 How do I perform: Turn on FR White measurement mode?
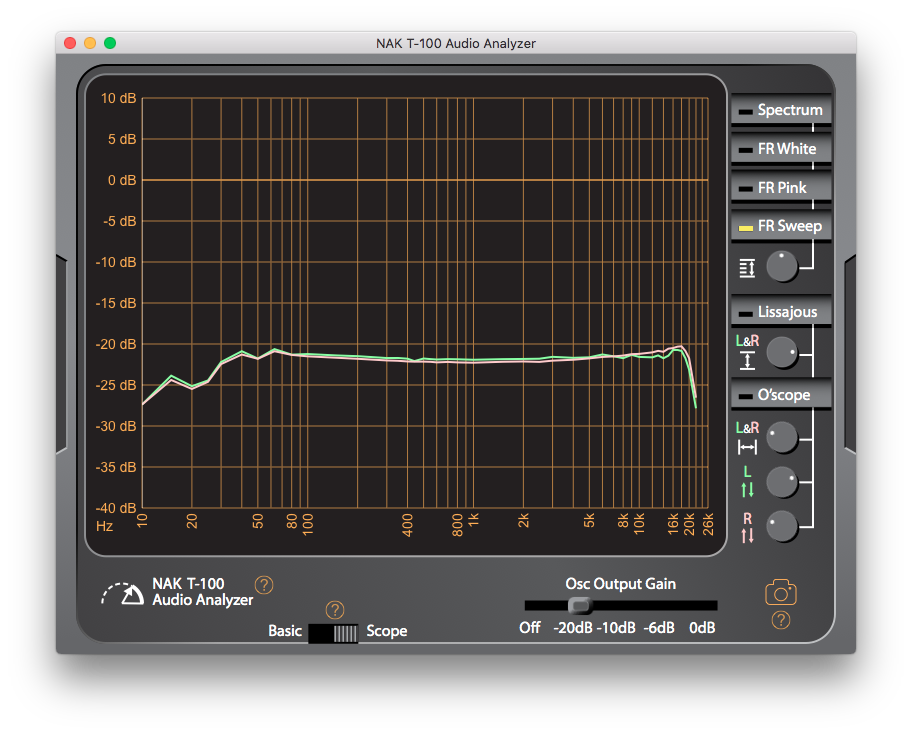click(781, 149)
